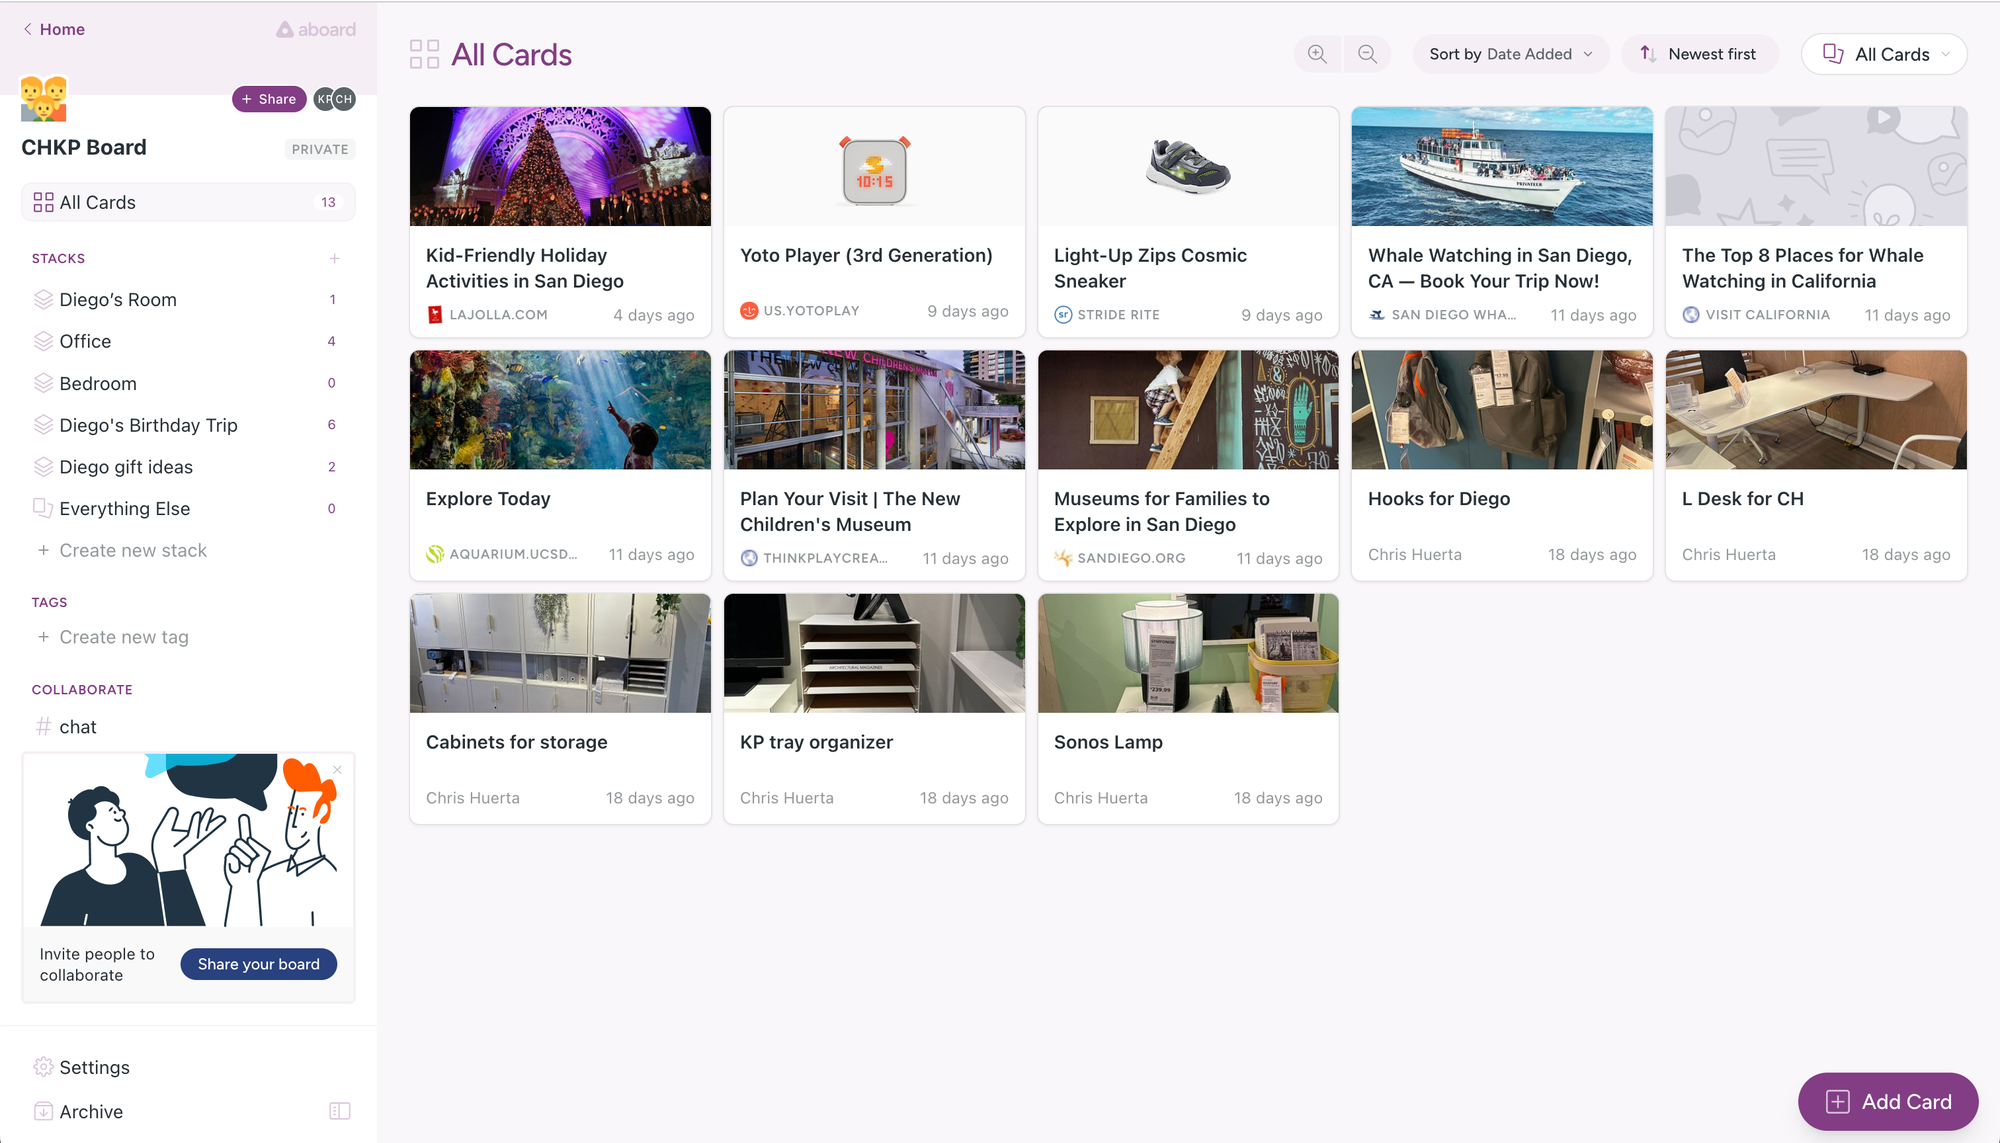Open the chat channel

pos(77,727)
